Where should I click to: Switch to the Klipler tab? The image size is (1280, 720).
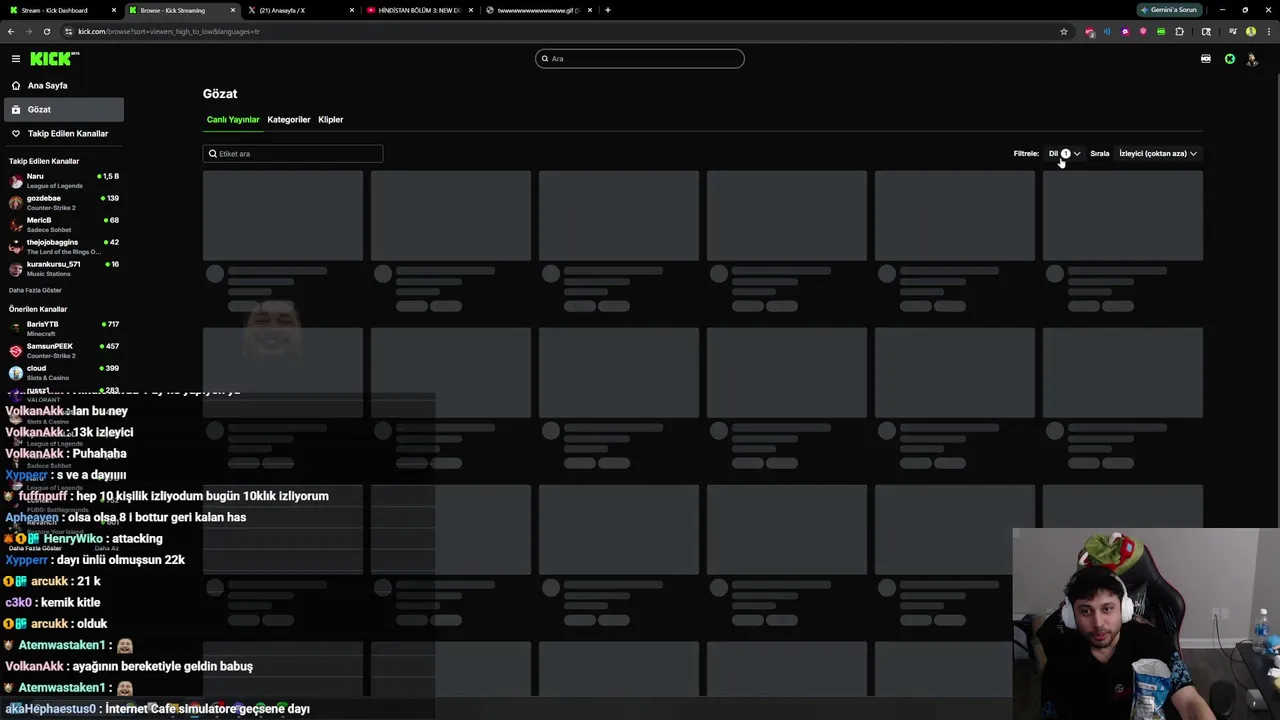point(330,120)
